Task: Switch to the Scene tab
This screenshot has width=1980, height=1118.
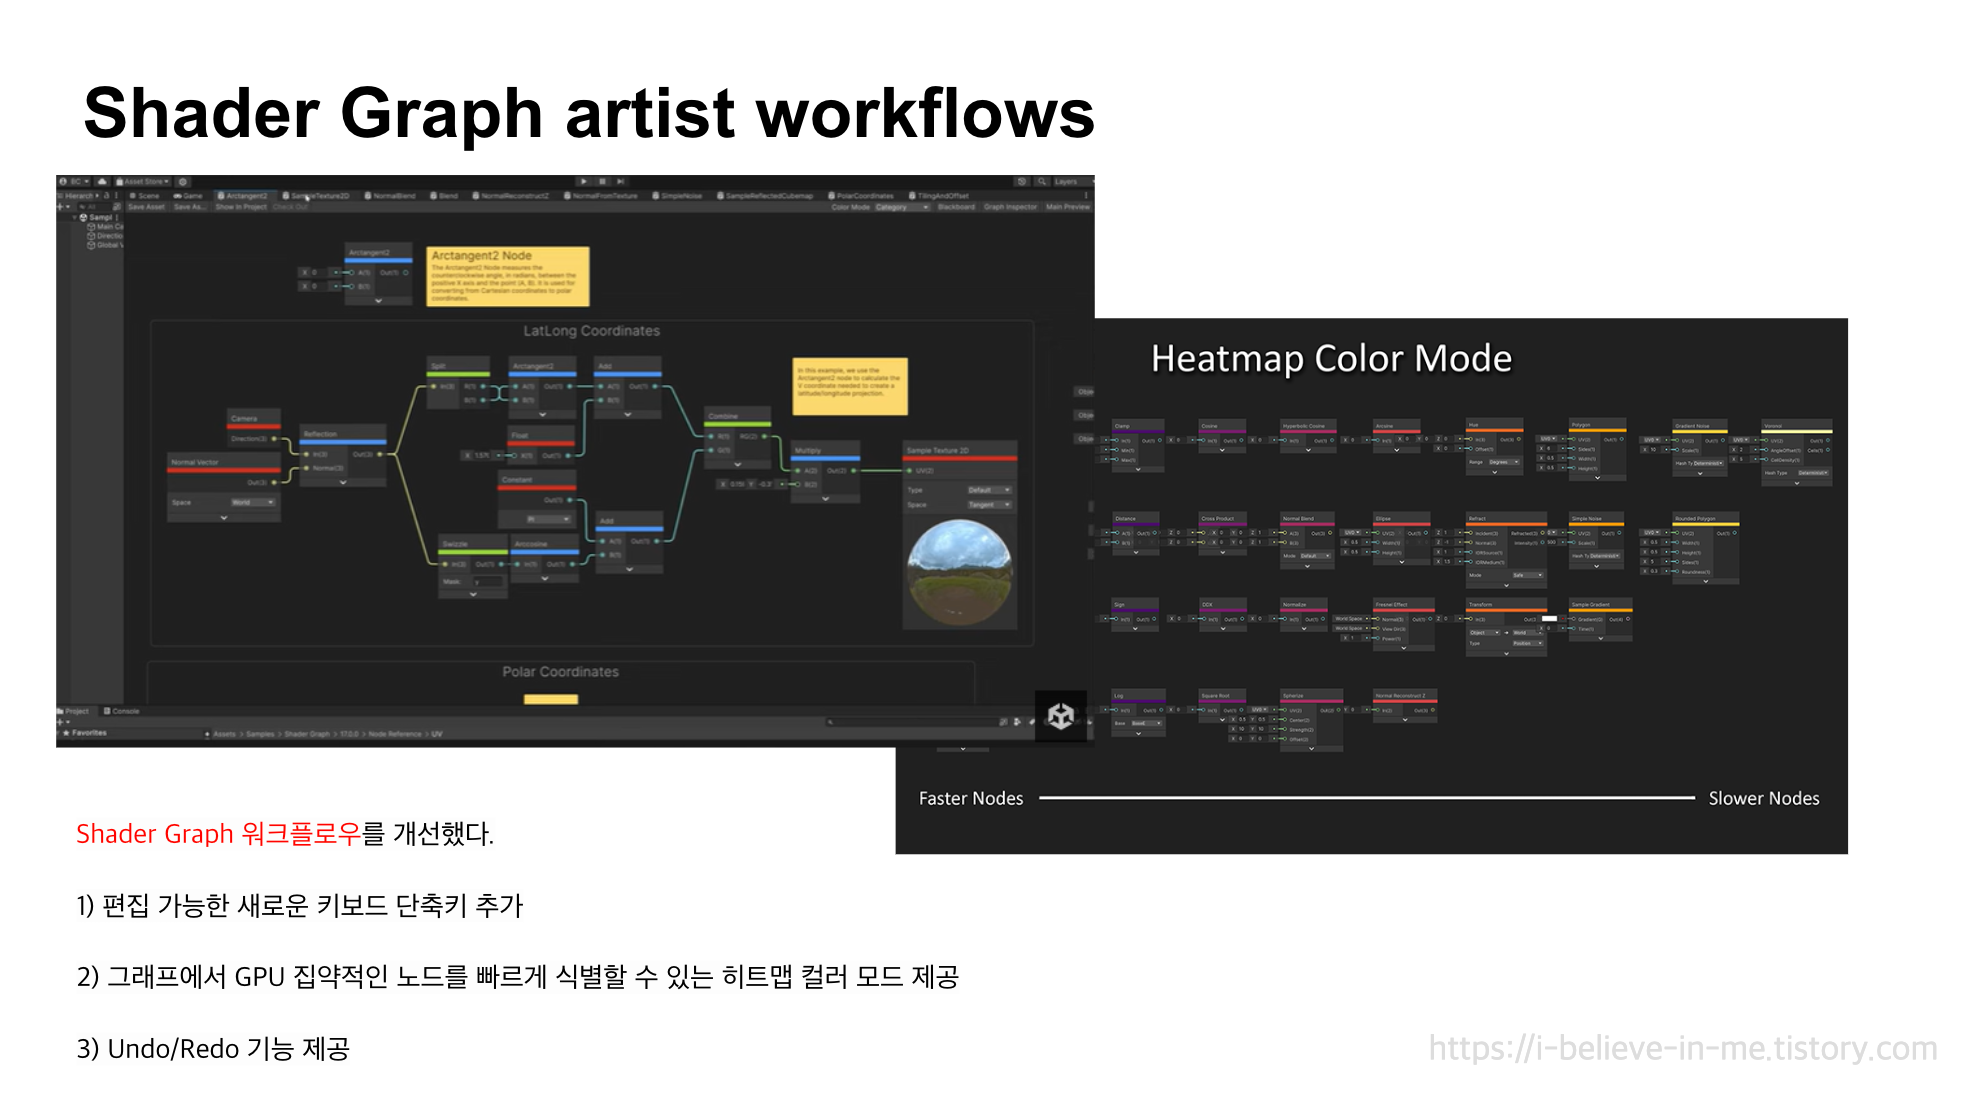Action: pyautogui.click(x=144, y=196)
